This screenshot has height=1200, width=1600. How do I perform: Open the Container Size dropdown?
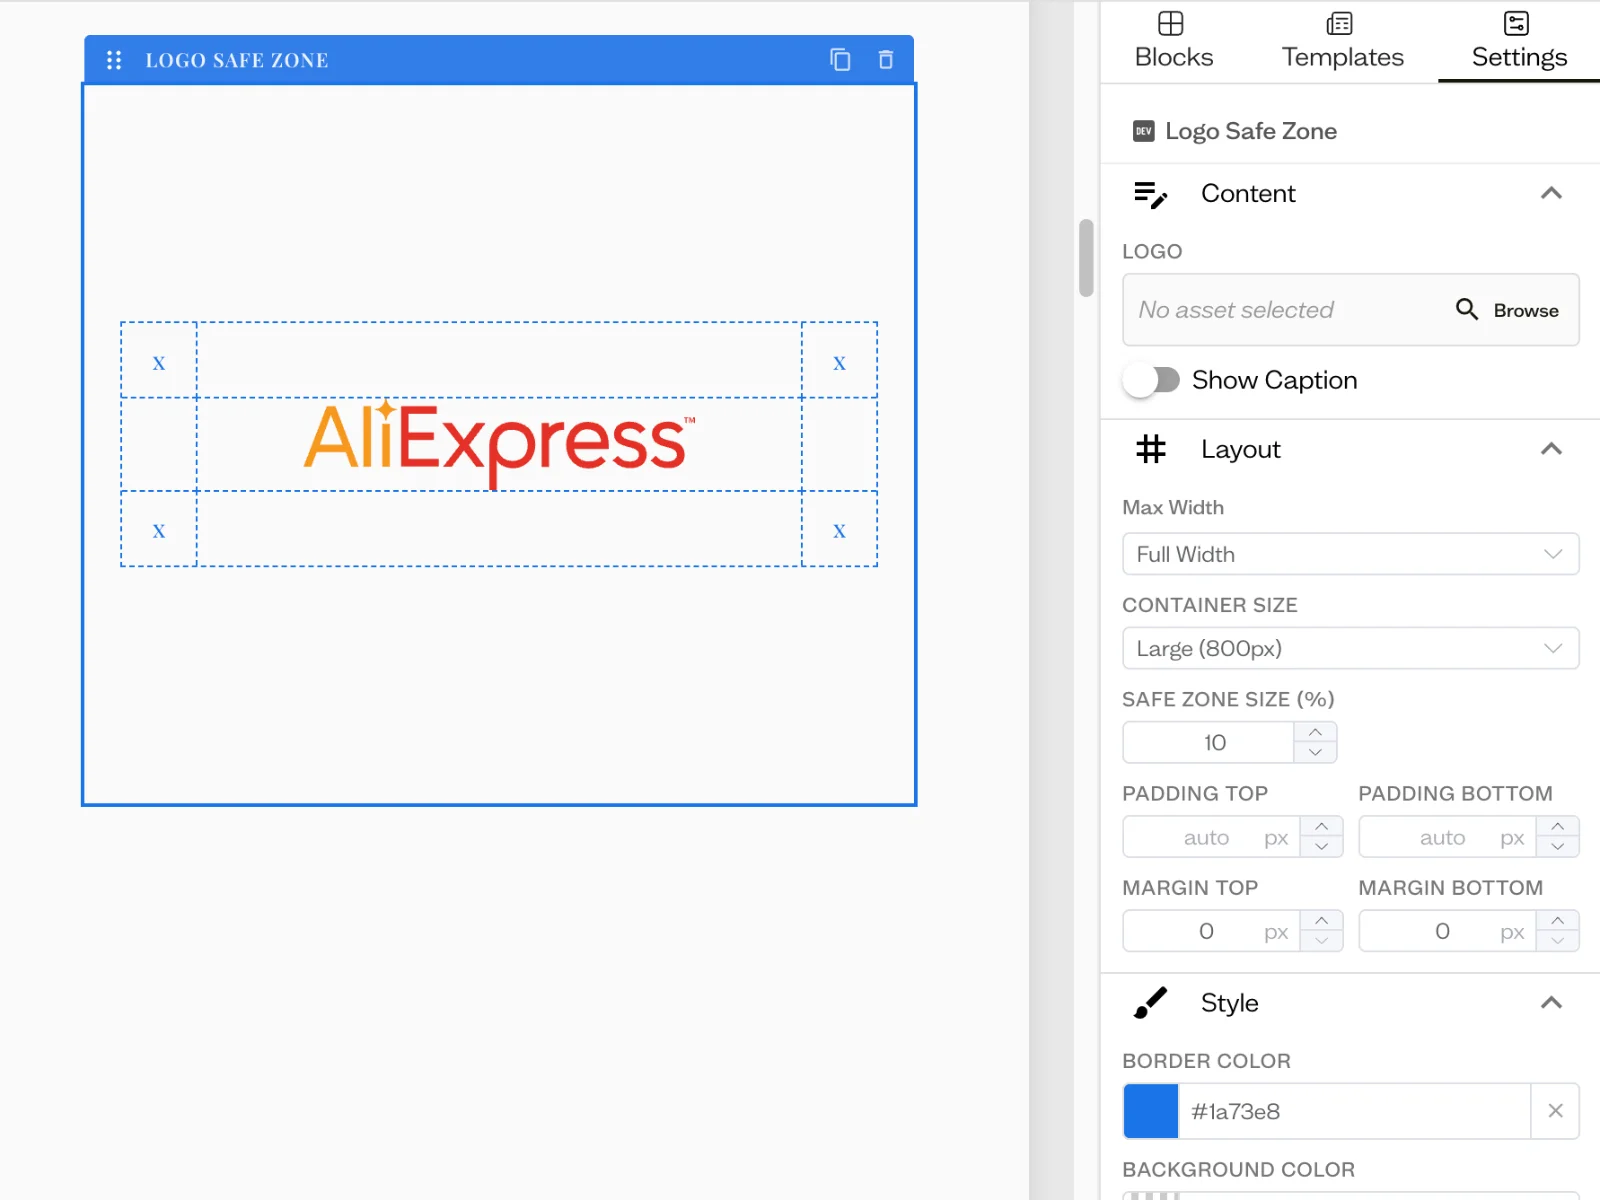point(1351,648)
